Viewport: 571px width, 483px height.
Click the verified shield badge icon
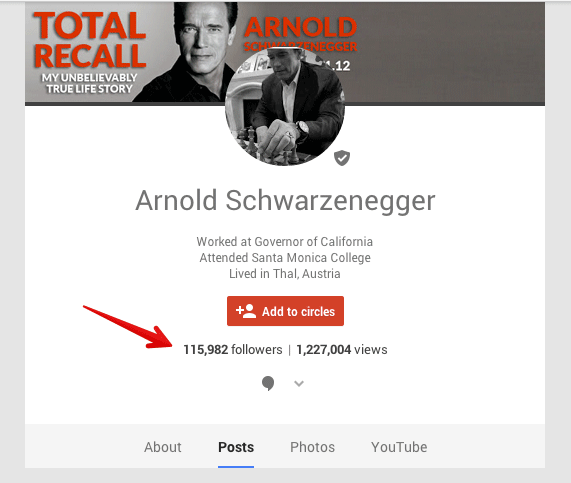[342, 158]
